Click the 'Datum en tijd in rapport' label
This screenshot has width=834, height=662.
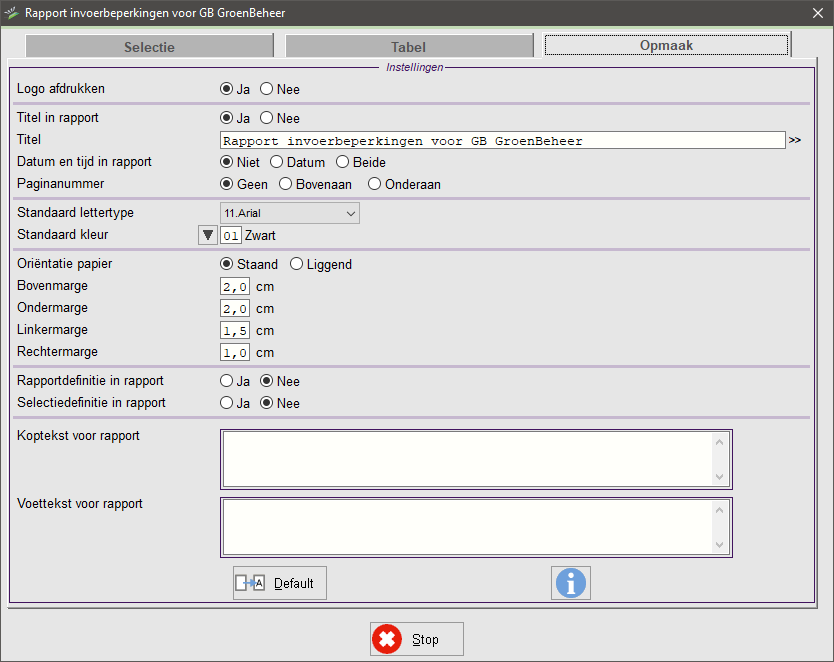tap(84, 161)
